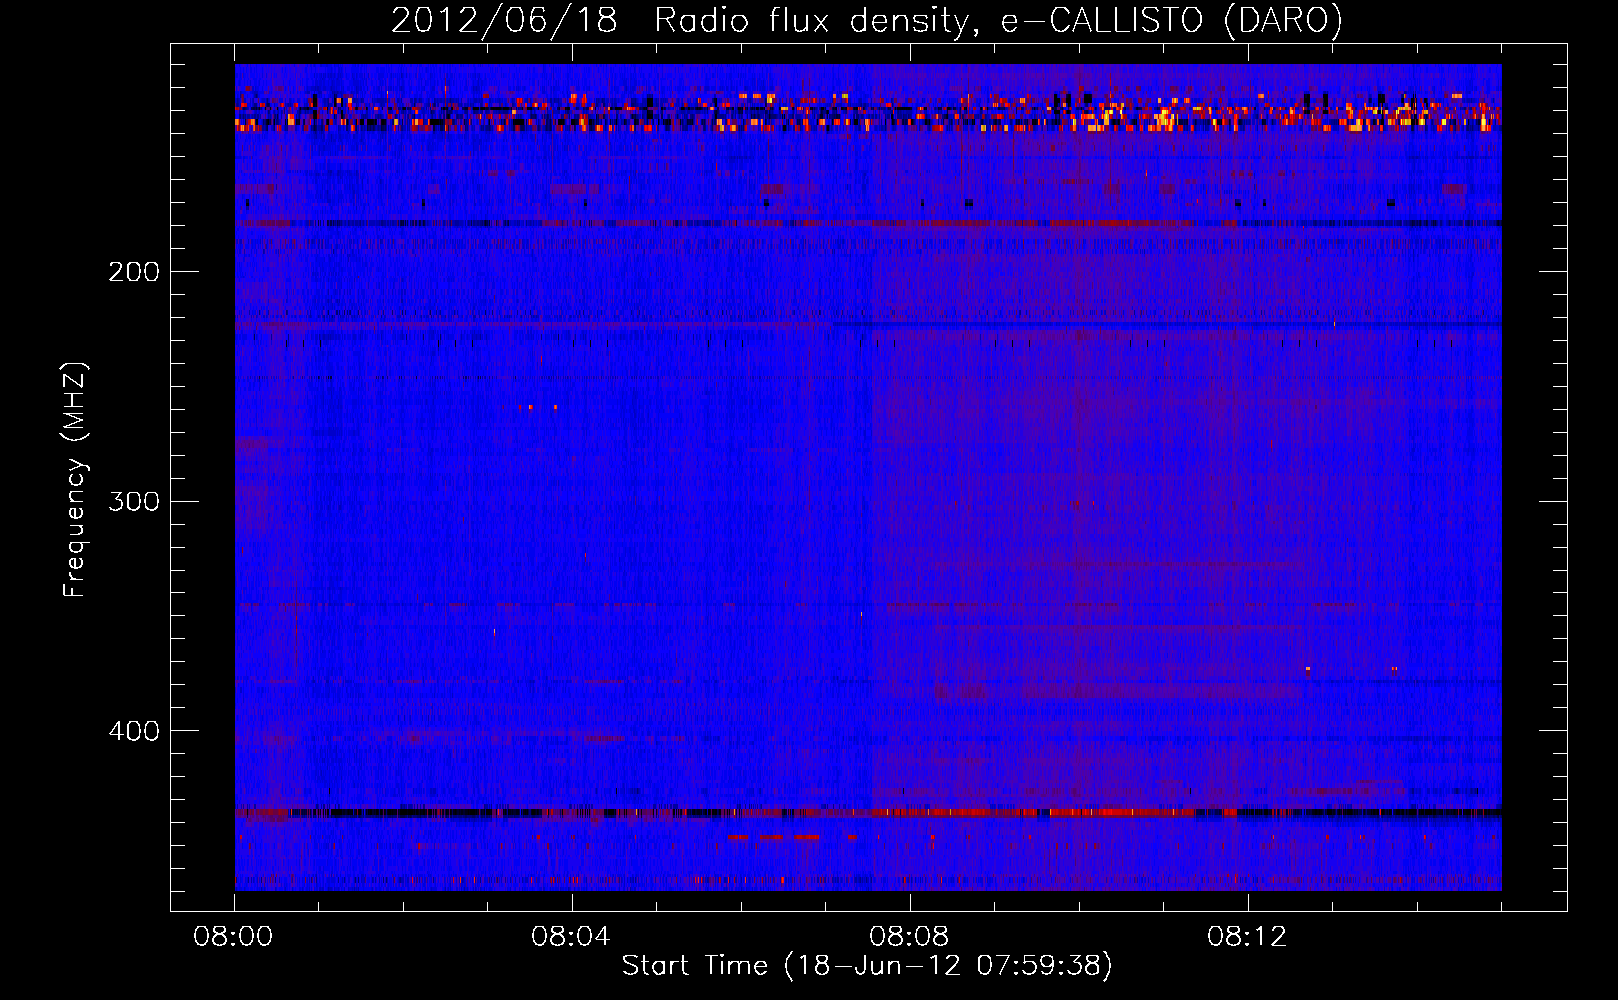Select the 200 frequency tick label
The image size is (1618, 1000).
[x=134, y=272]
